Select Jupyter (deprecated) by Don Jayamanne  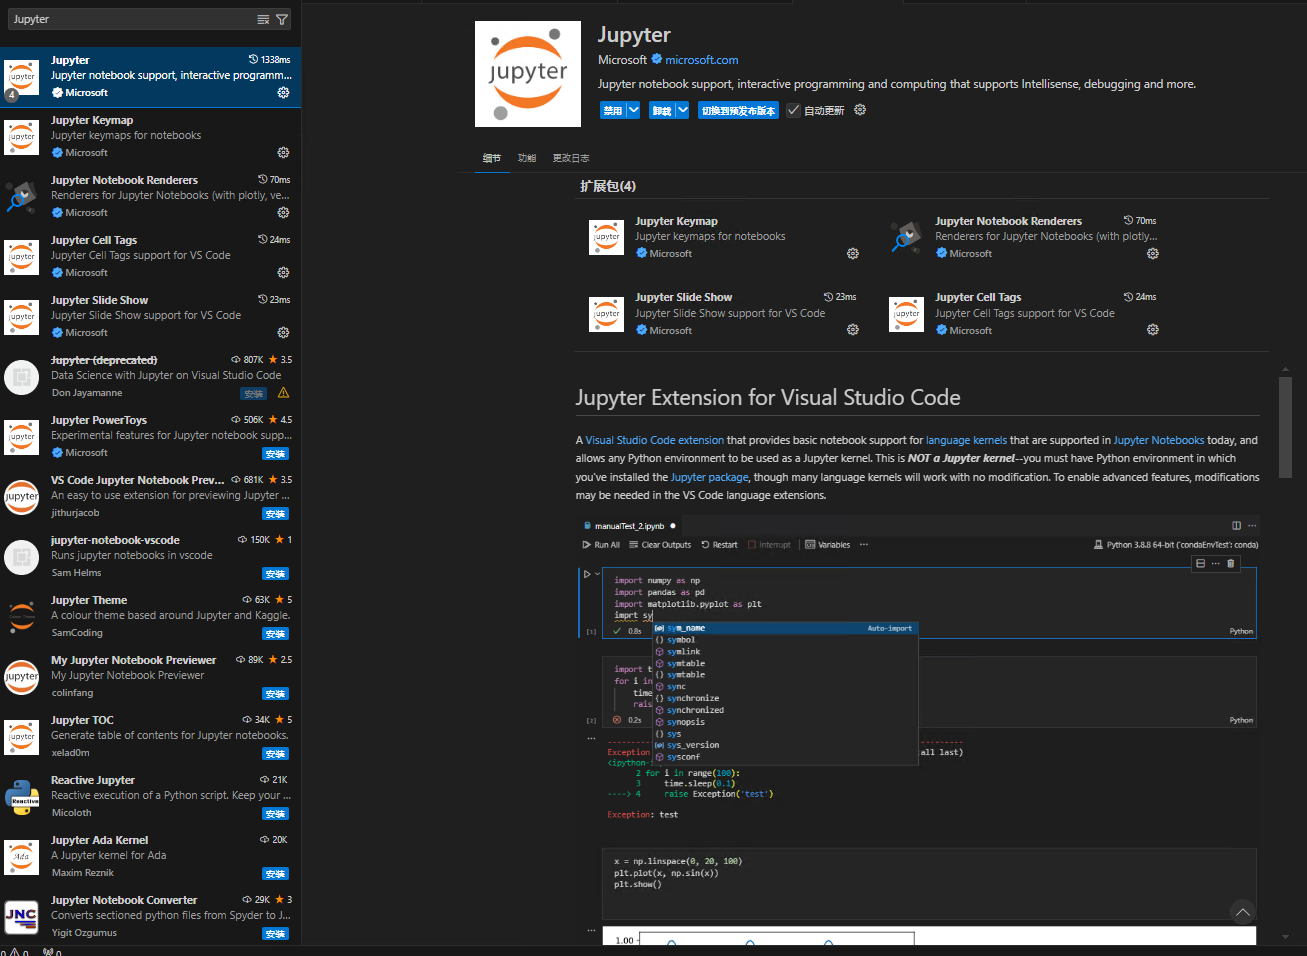150,377
